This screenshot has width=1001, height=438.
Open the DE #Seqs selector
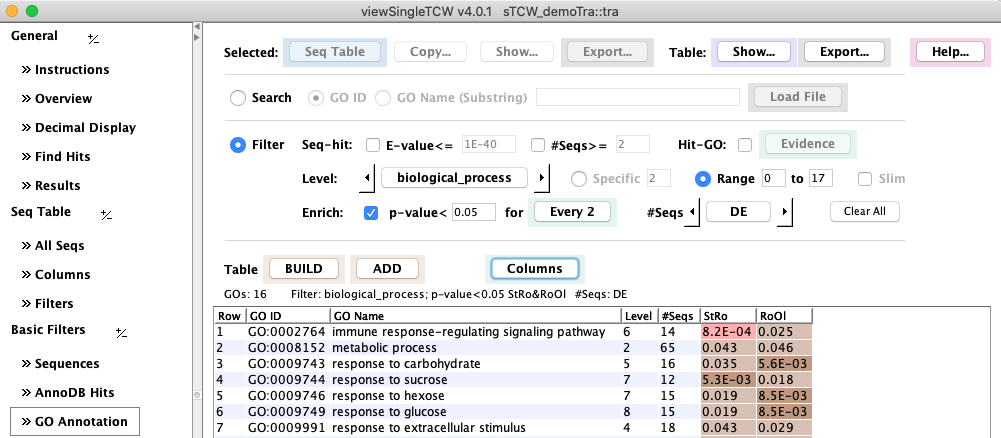[x=737, y=212]
